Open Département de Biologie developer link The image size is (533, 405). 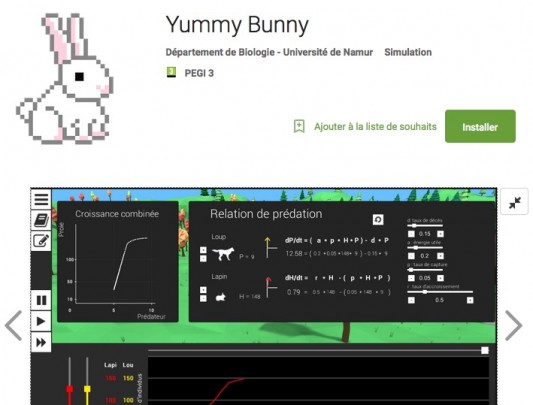click(x=269, y=52)
